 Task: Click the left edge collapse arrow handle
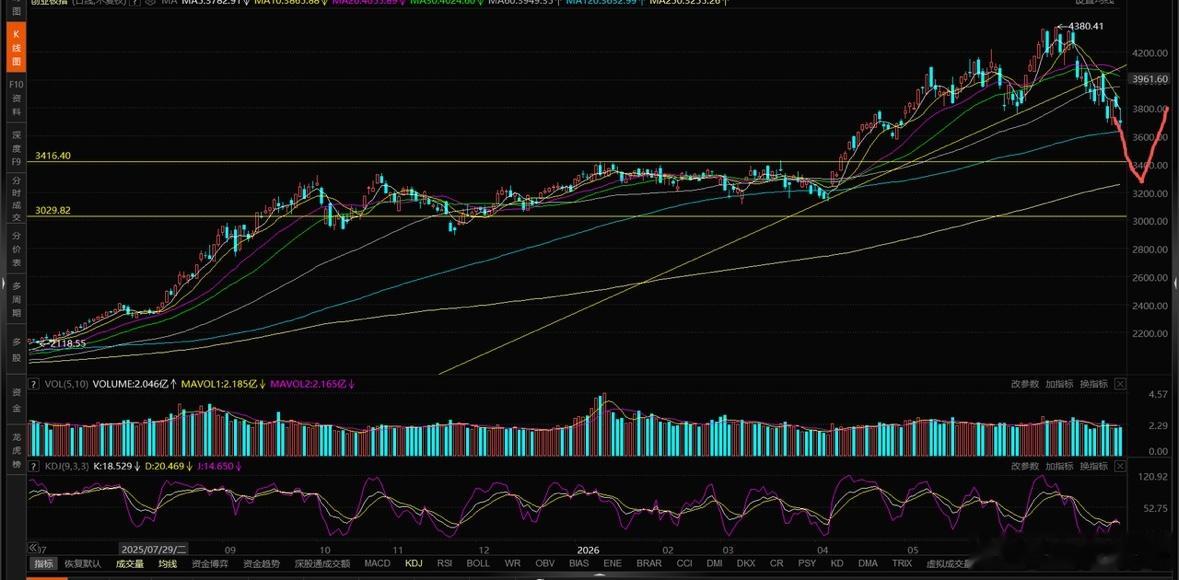click(3, 285)
